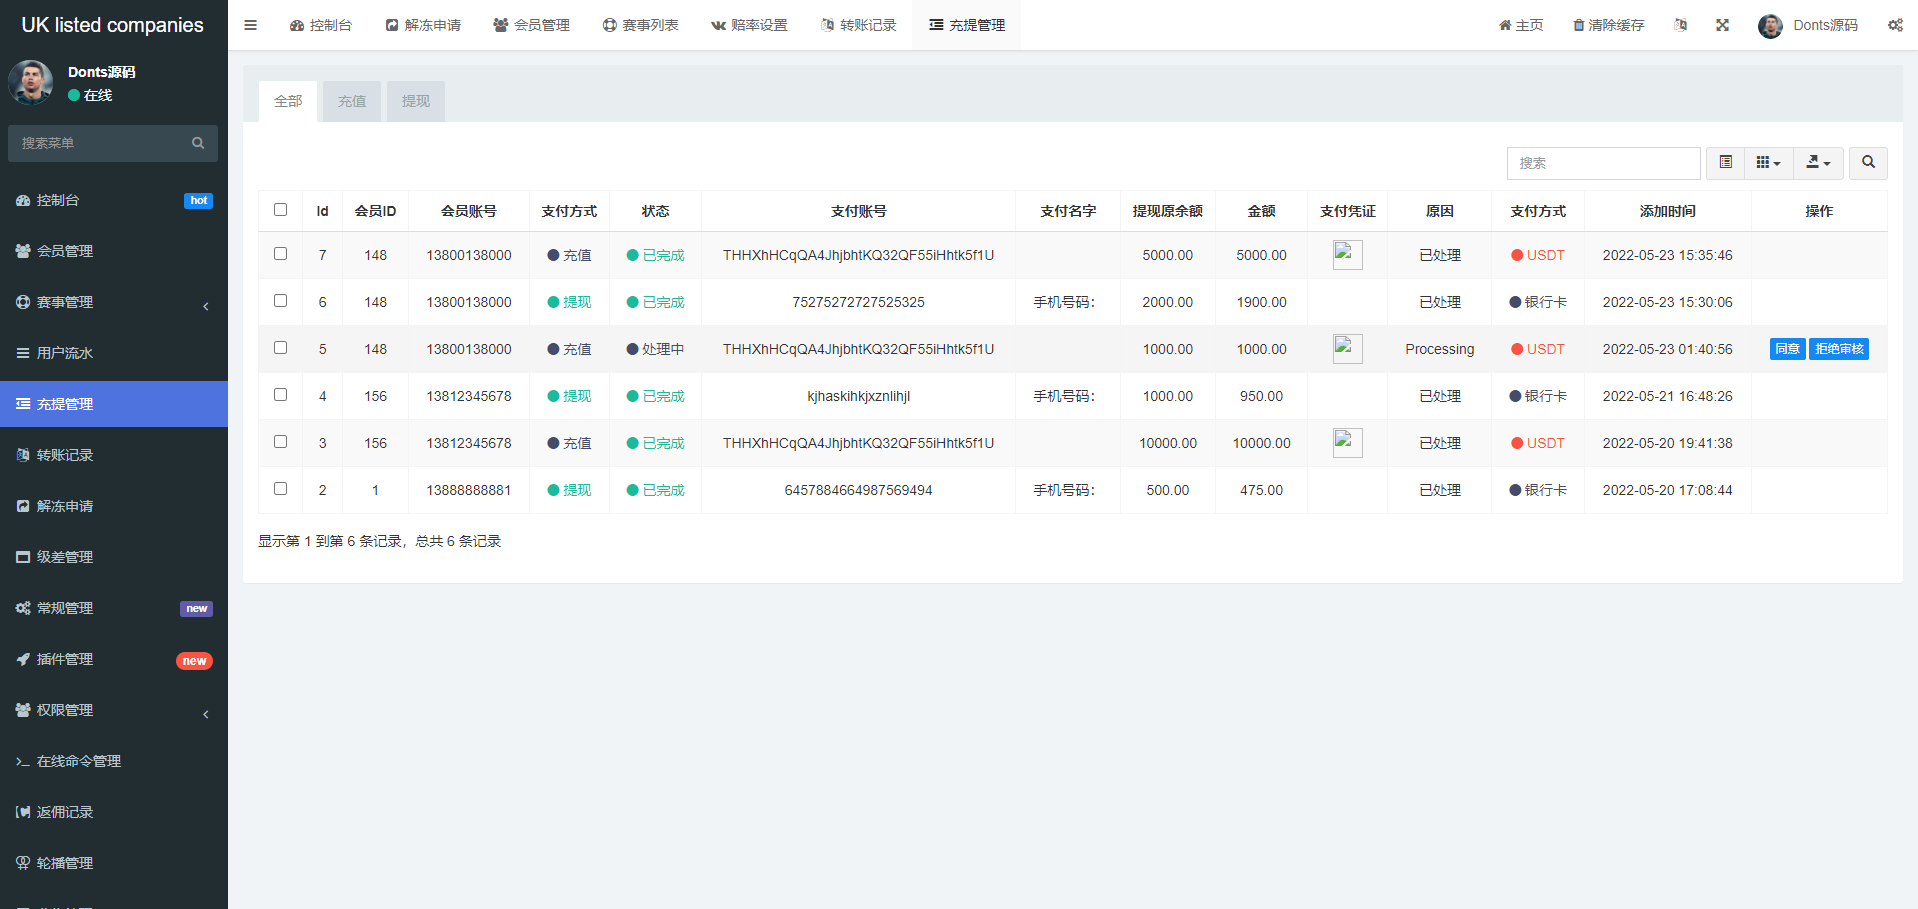Toggle the table card view icon
Screen dimensions: 1918x909
pyautogui.click(x=1725, y=162)
